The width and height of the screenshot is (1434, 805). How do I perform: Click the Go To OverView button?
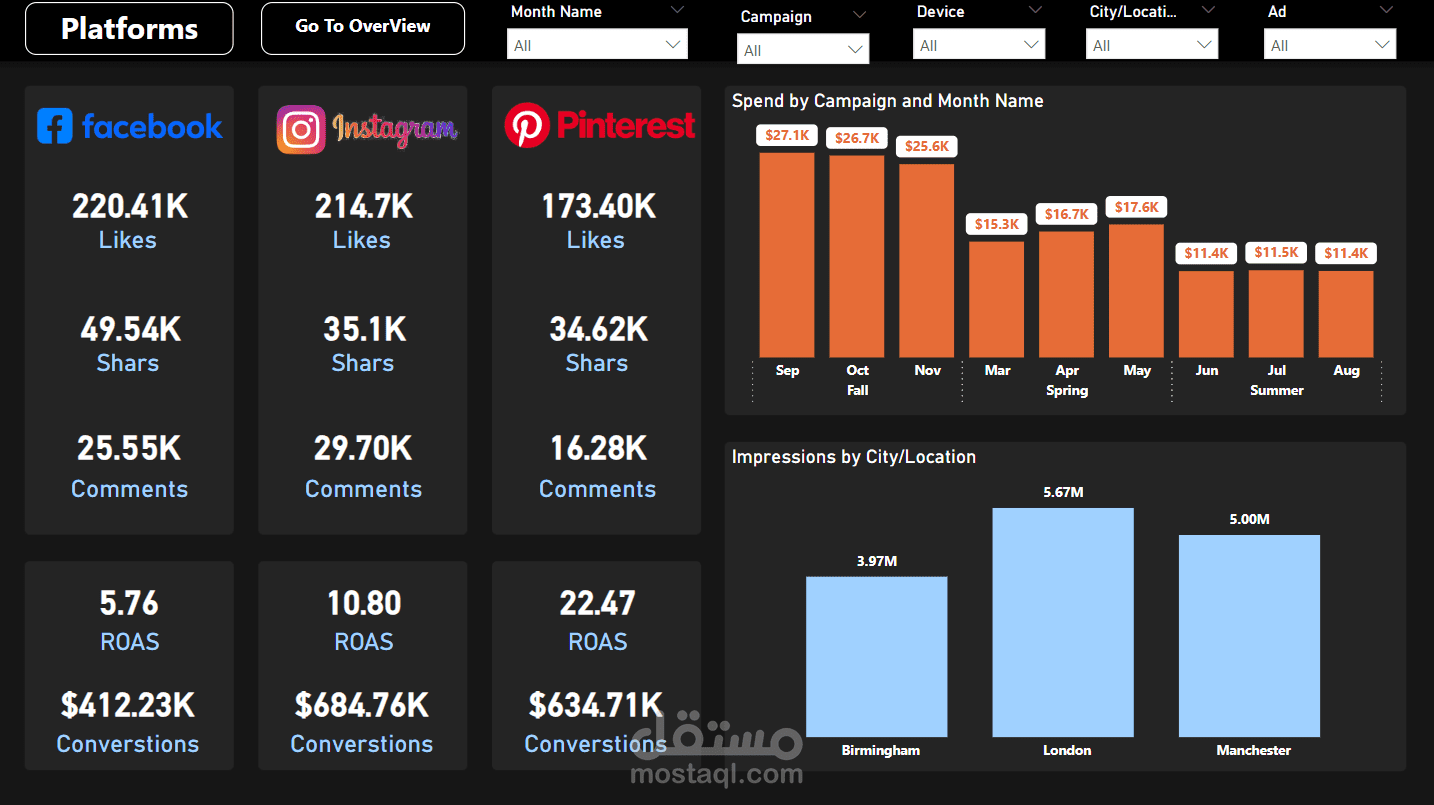point(362,27)
